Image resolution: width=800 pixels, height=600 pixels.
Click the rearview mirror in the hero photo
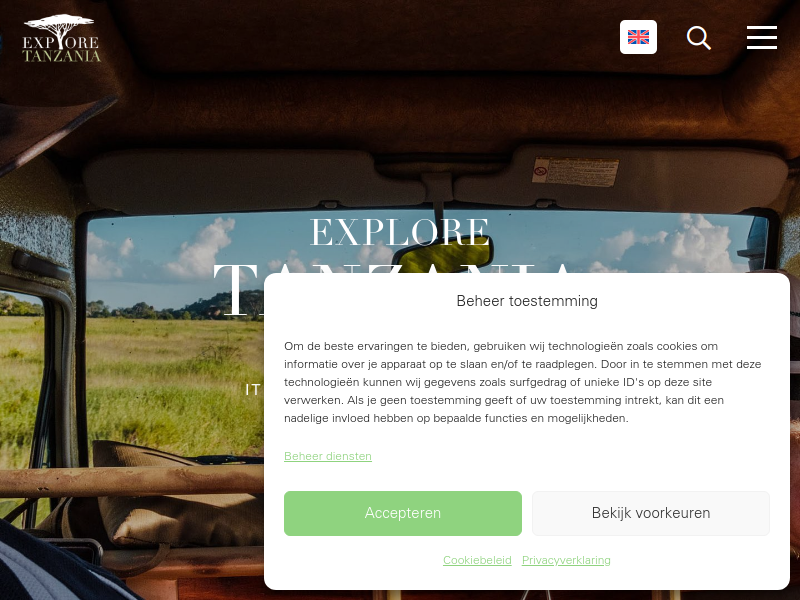pos(452,252)
